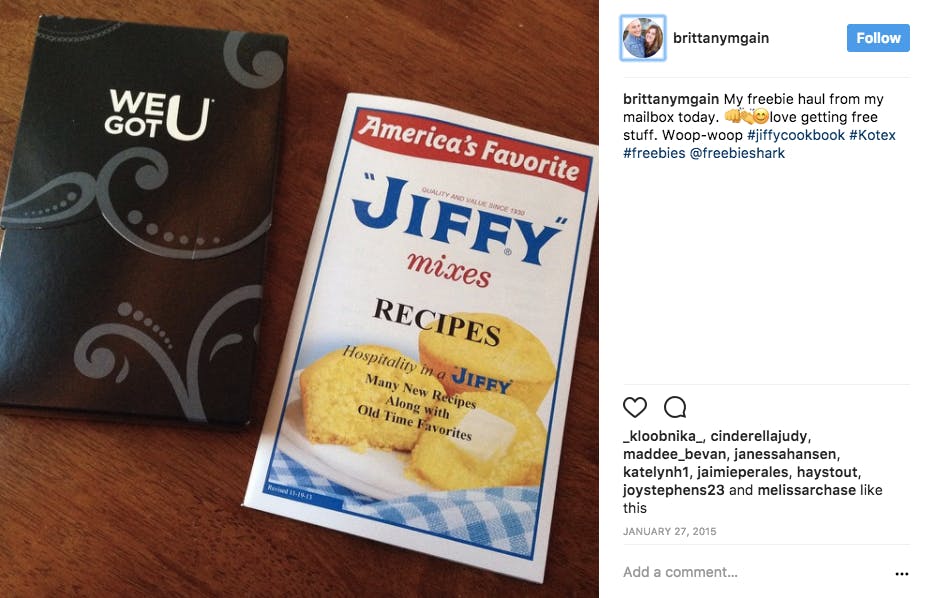
Task: Open brittanymgain's profile picture
Action: 643,38
